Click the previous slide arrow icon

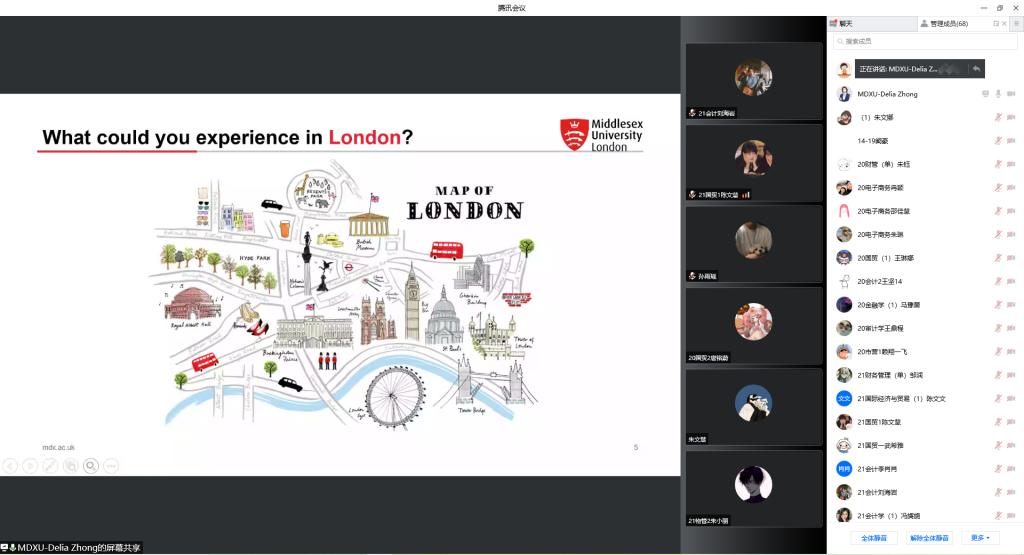(x=10, y=465)
